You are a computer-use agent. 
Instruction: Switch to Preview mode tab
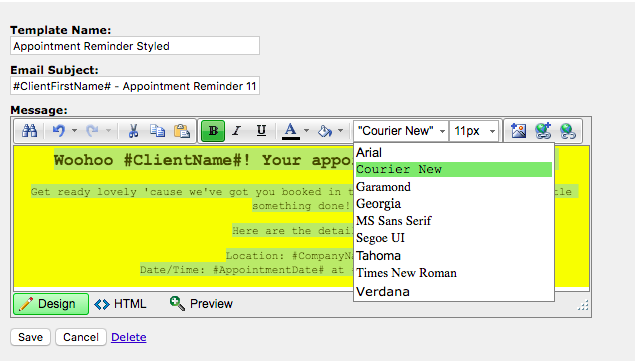(x=201, y=304)
